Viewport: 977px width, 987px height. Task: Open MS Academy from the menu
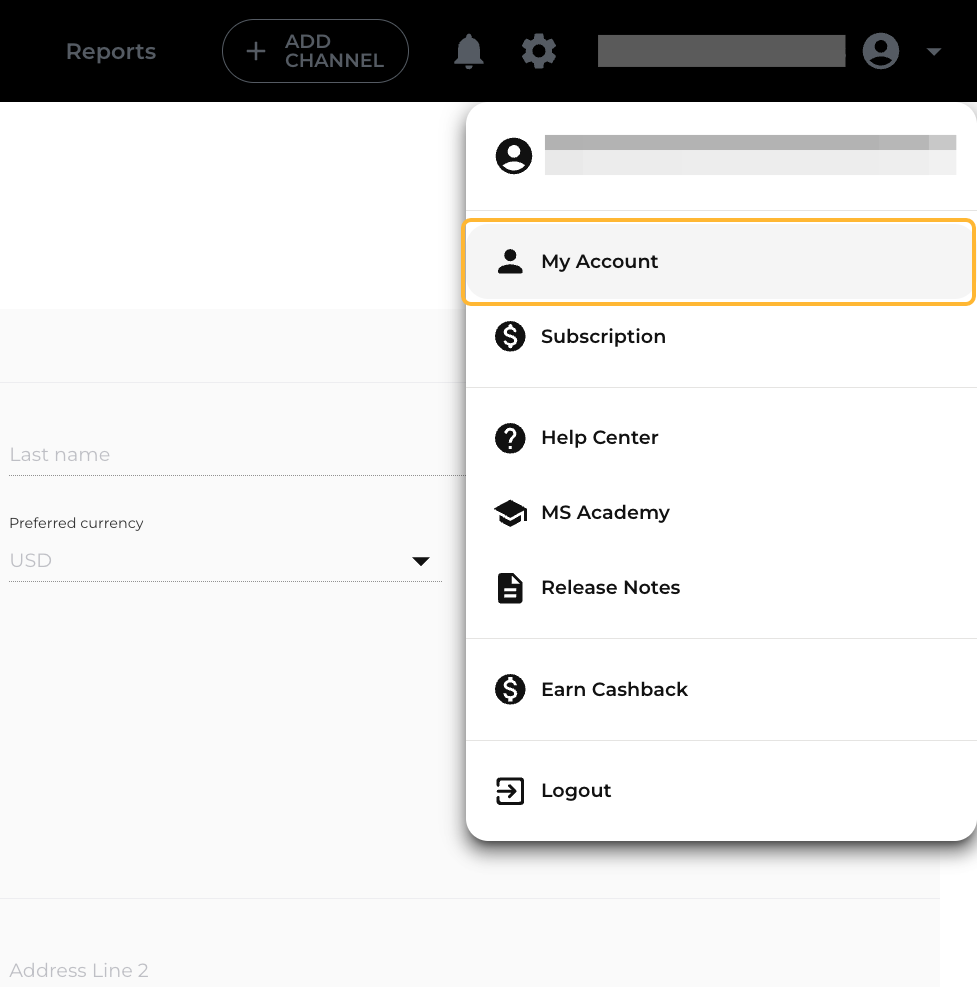[x=721, y=512]
